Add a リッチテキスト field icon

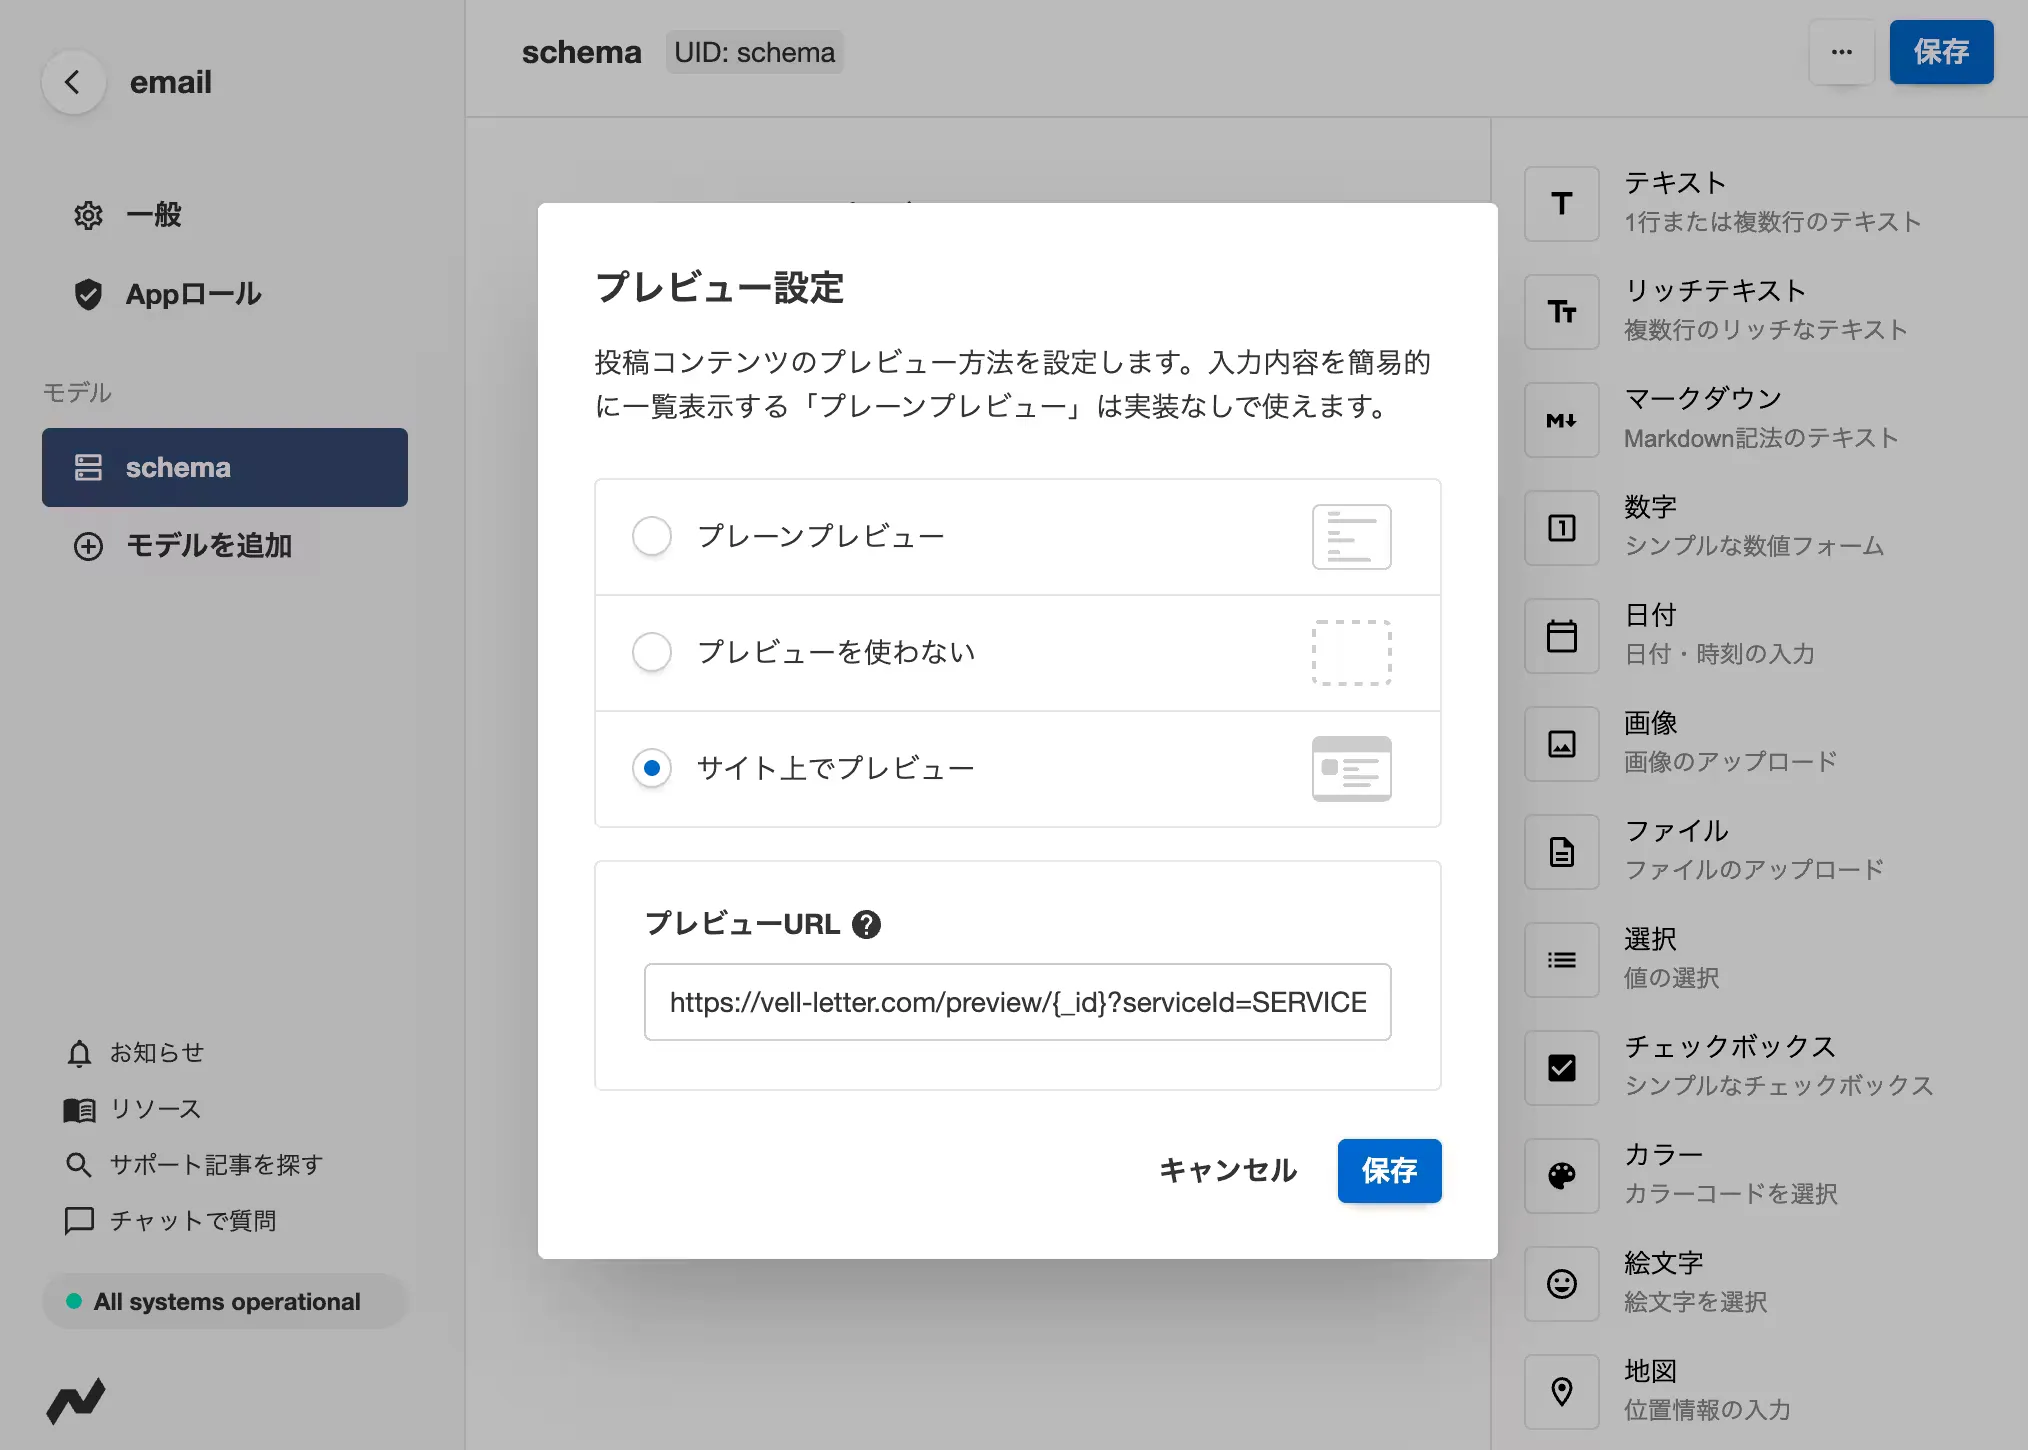pyautogui.click(x=1562, y=312)
